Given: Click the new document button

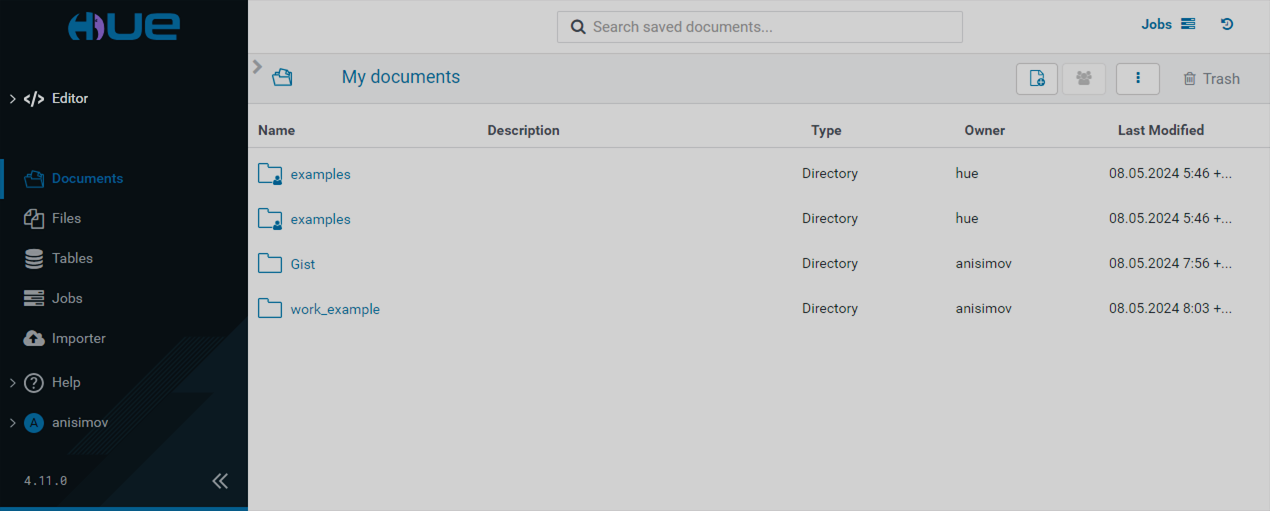Looking at the screenshot, I should click(x=1037, y=79).
